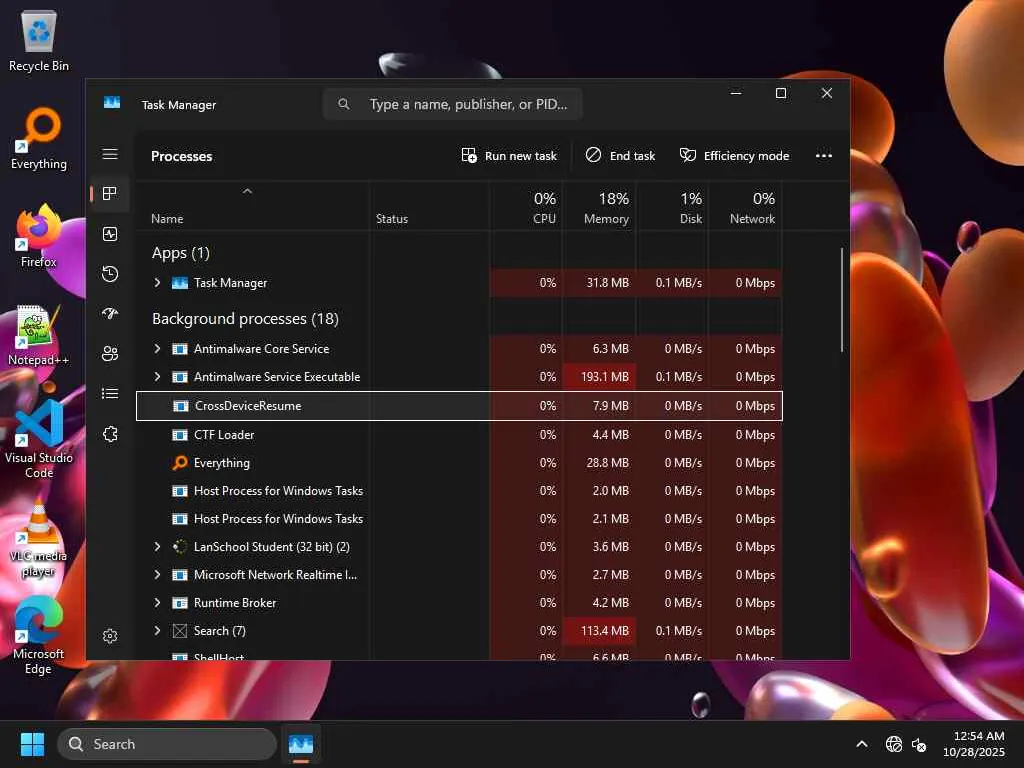Click the process list vertical scrollbar
This screenshot has width=1024, height=768.
coord(842,300)
